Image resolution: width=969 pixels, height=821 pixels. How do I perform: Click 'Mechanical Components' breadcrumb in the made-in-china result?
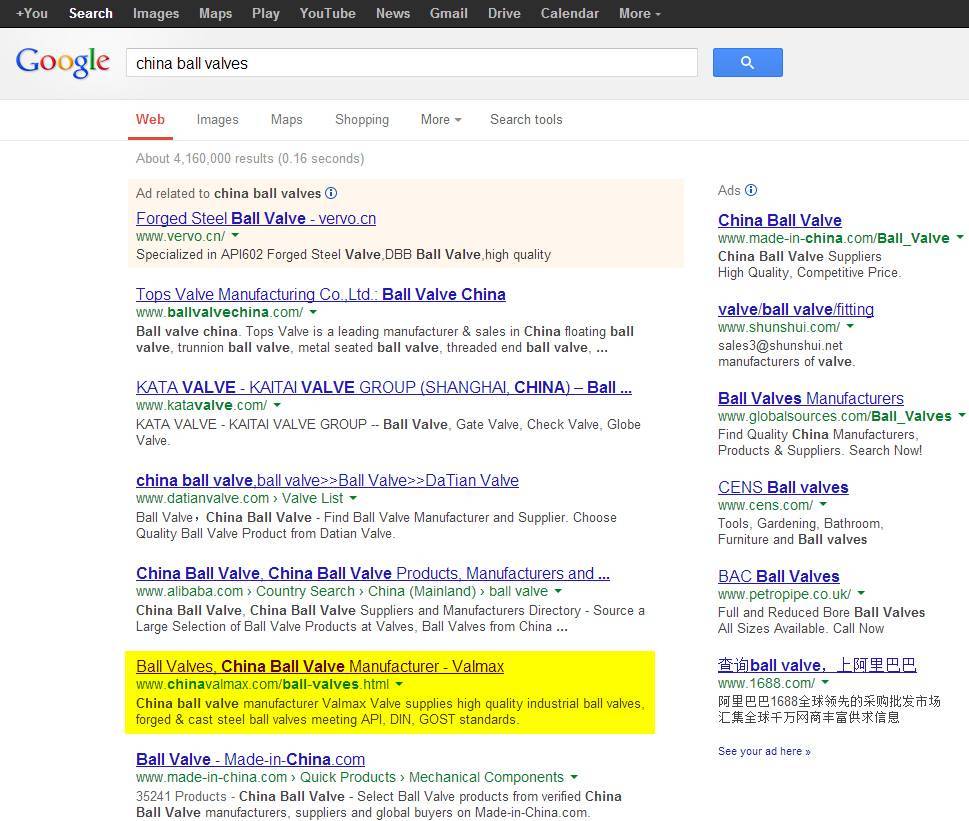click(x=486, y=777)
